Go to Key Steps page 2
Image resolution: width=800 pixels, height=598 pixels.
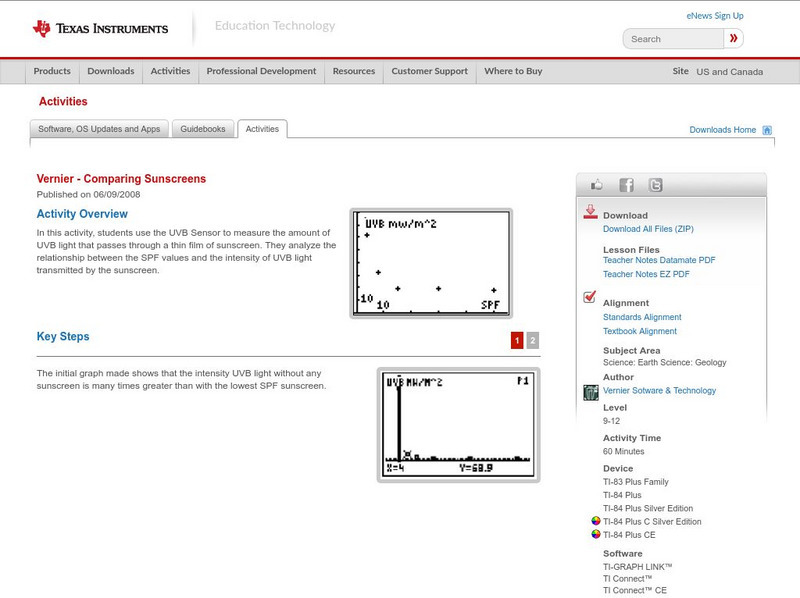533,340
